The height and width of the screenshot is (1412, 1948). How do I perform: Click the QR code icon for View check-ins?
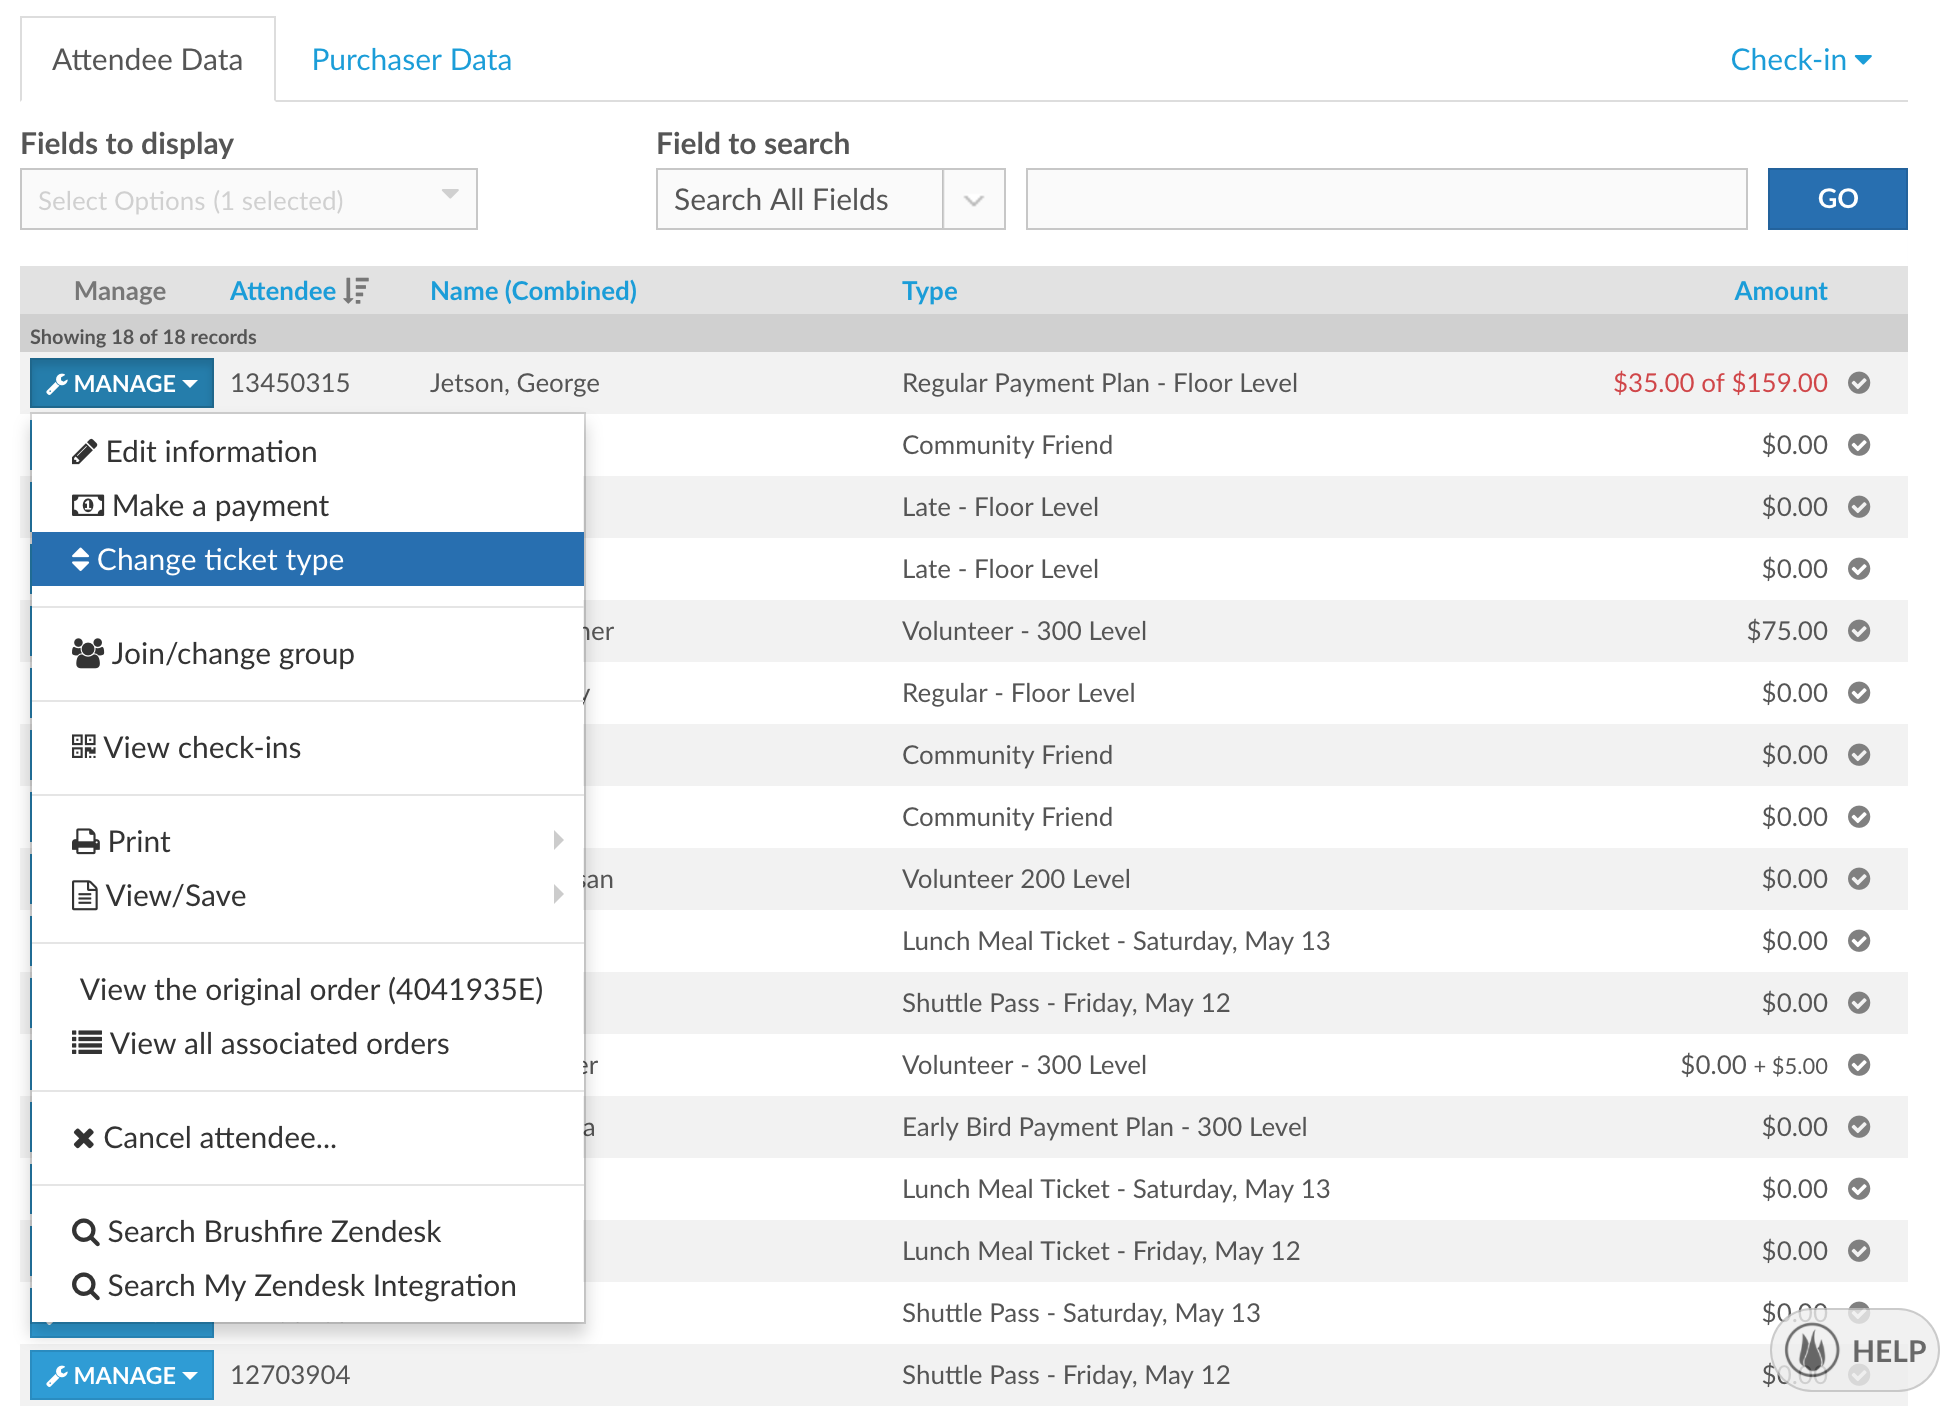(x=83, y=747)
